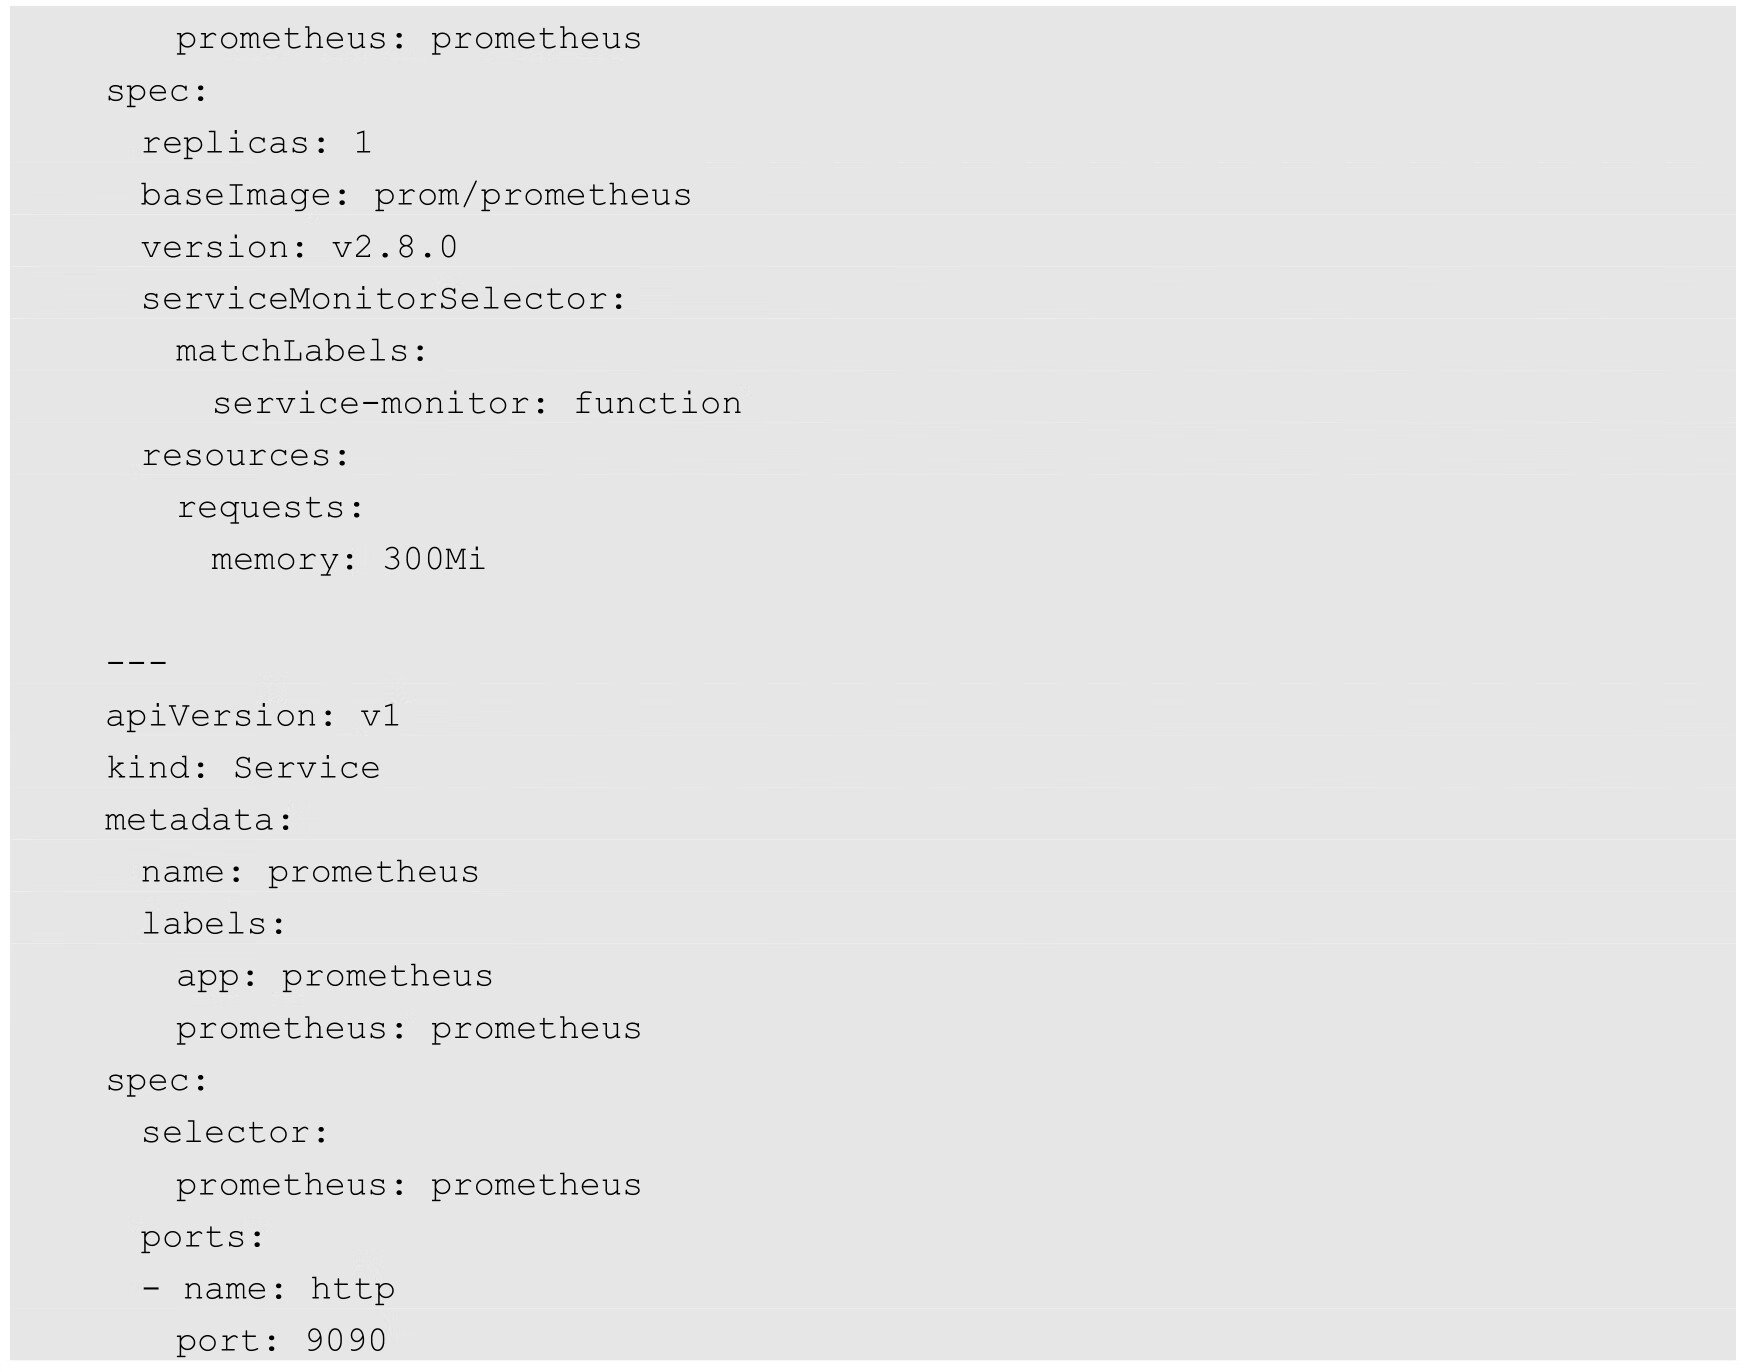Click the 'replicas: 1' line
This screenshot has height=1372, width=1742.
click(256, 143)
